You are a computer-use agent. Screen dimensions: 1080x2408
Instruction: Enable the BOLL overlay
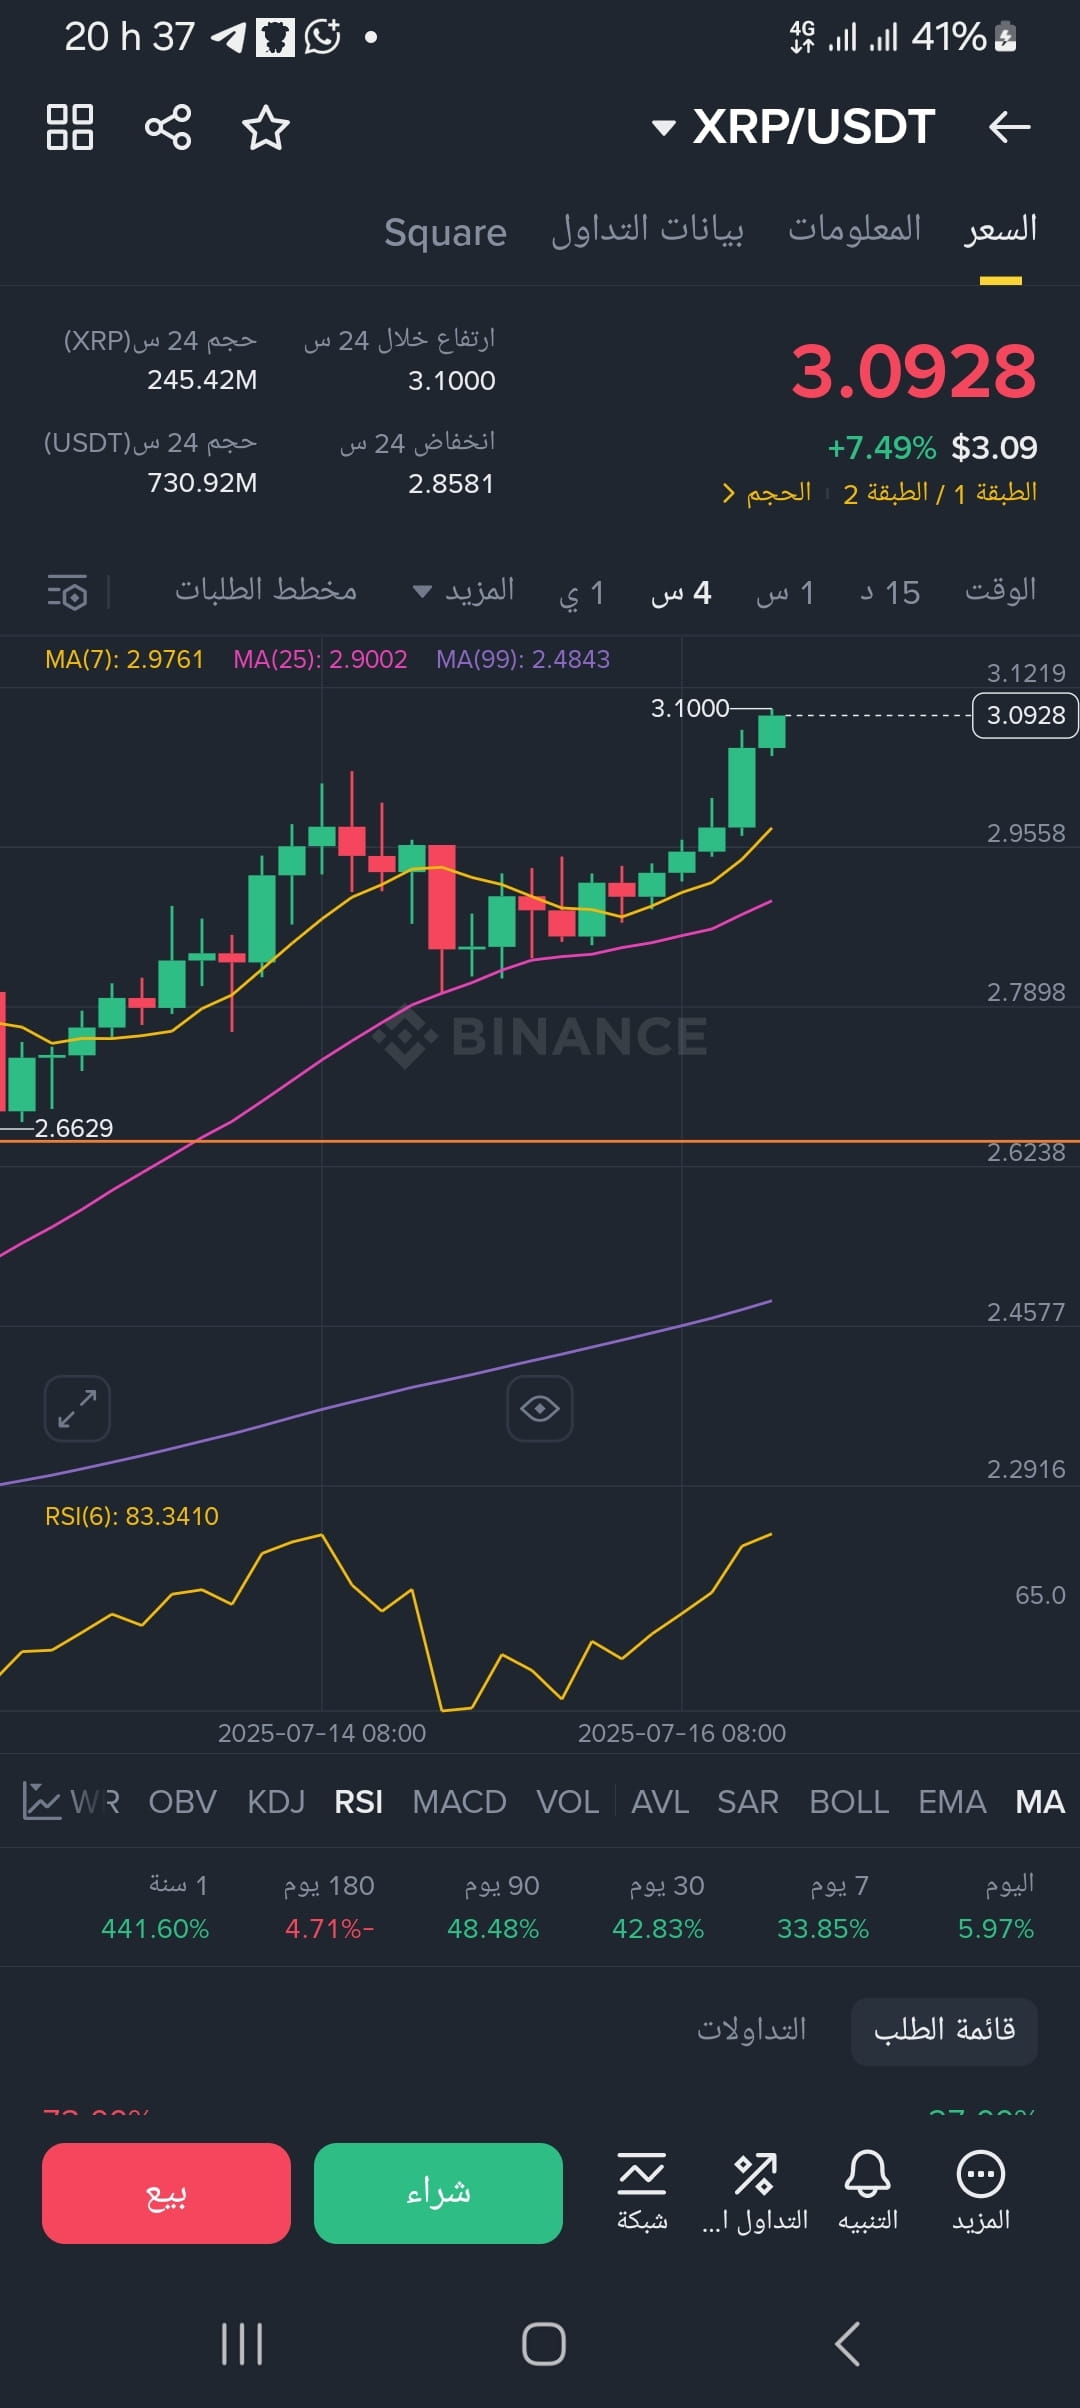pos(849,1802)
